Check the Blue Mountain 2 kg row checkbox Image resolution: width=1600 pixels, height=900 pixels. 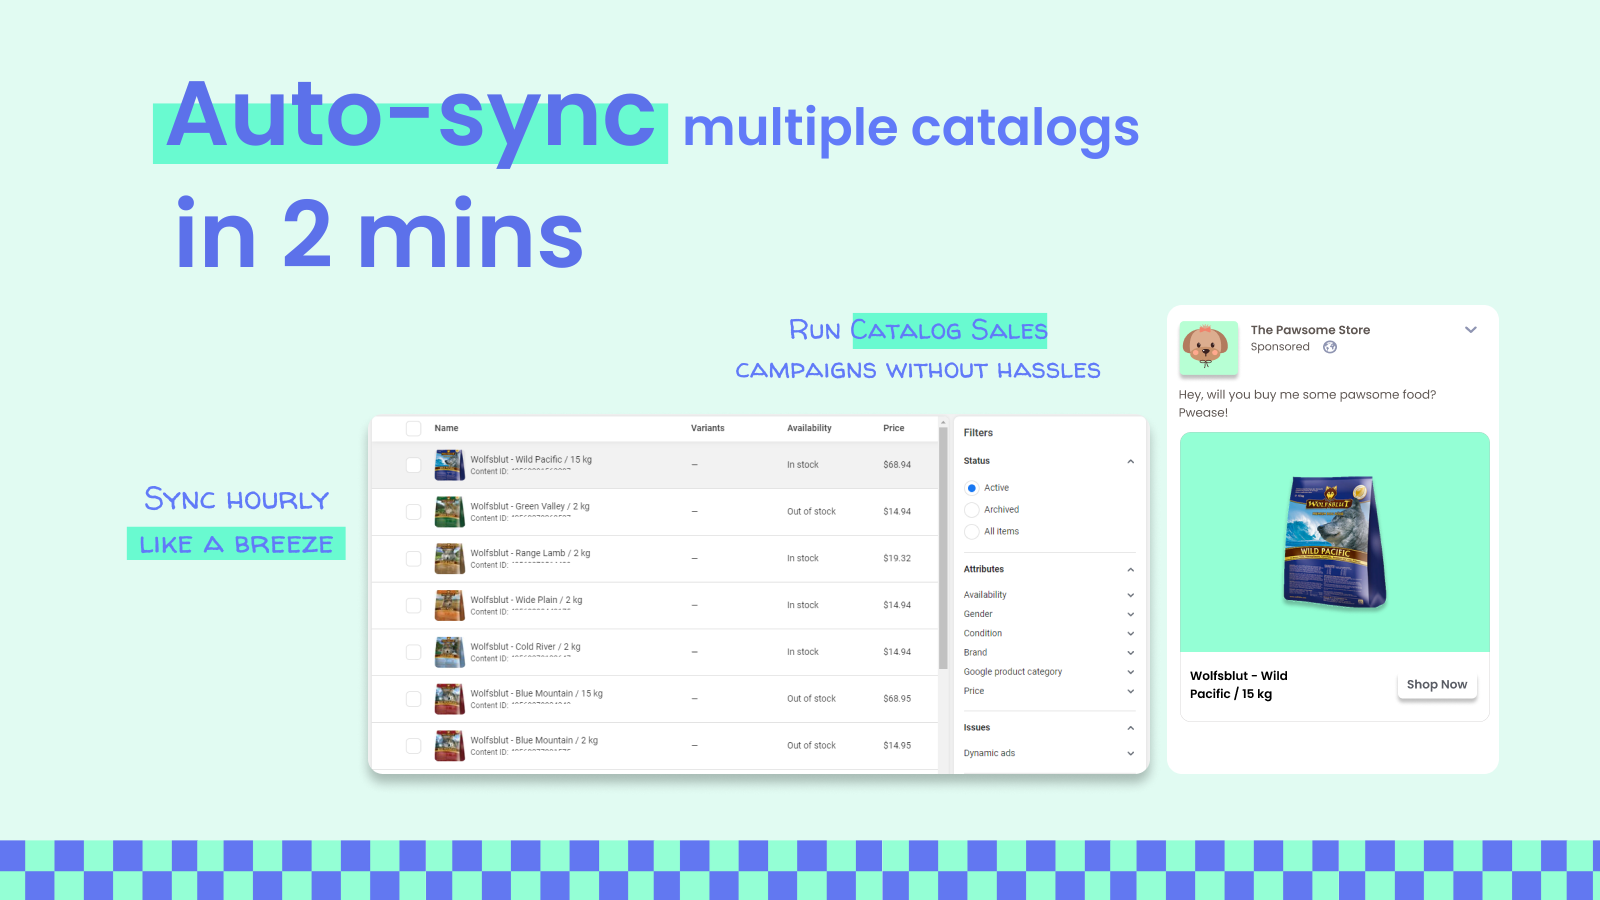click(x=413, y=745)
